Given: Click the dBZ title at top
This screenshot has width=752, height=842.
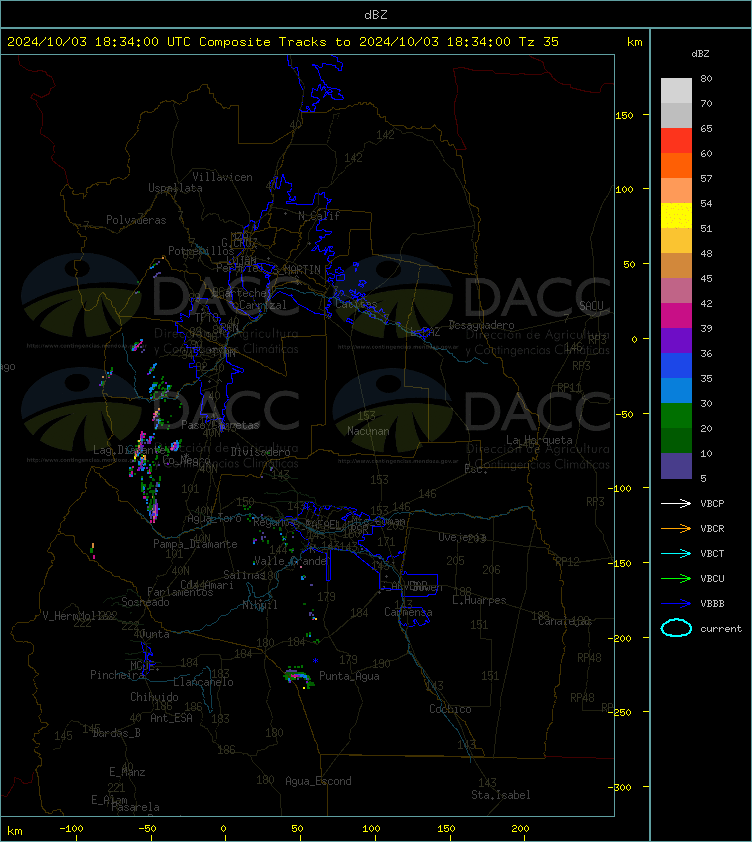Looking at the screenshot, I should [x=375, y=15].
